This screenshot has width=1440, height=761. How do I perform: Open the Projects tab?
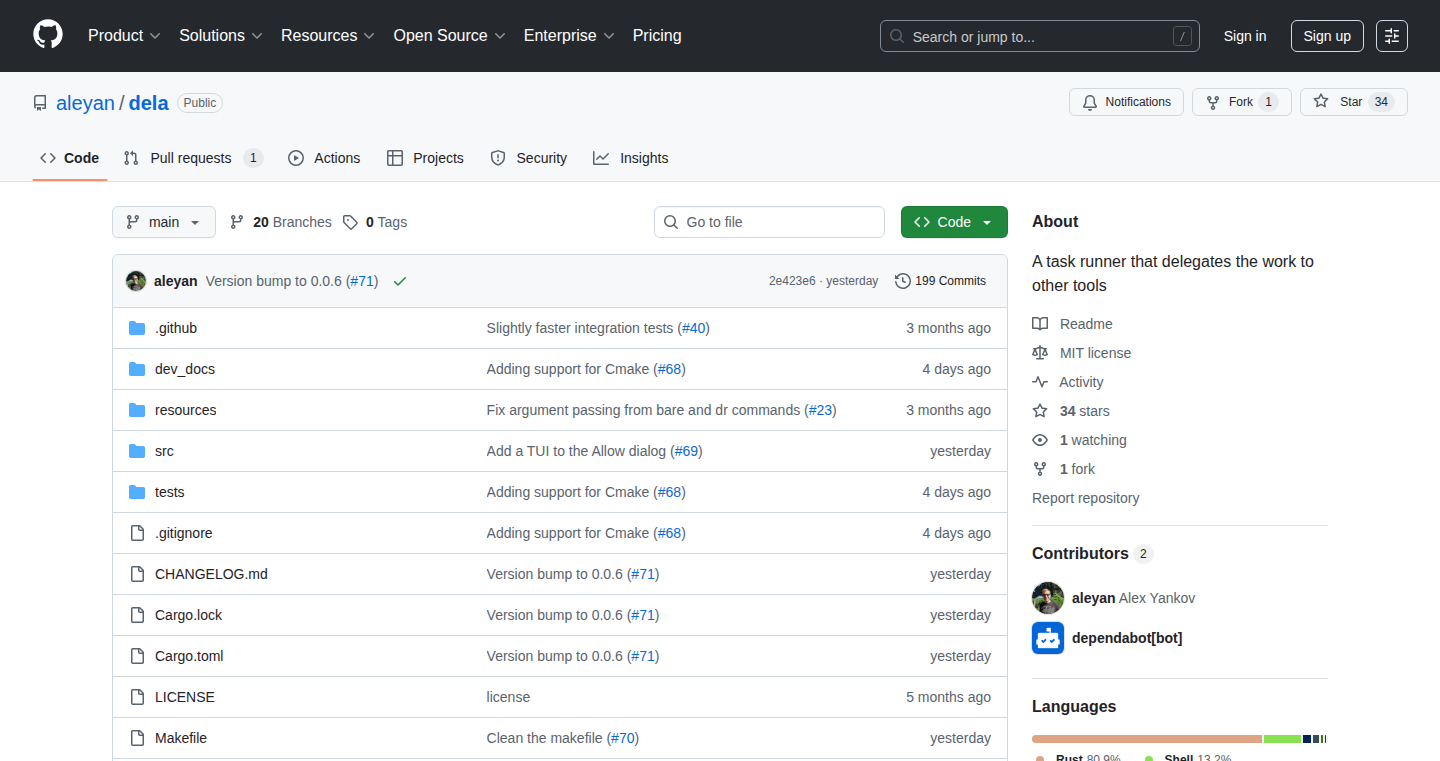tap(425, 158)
